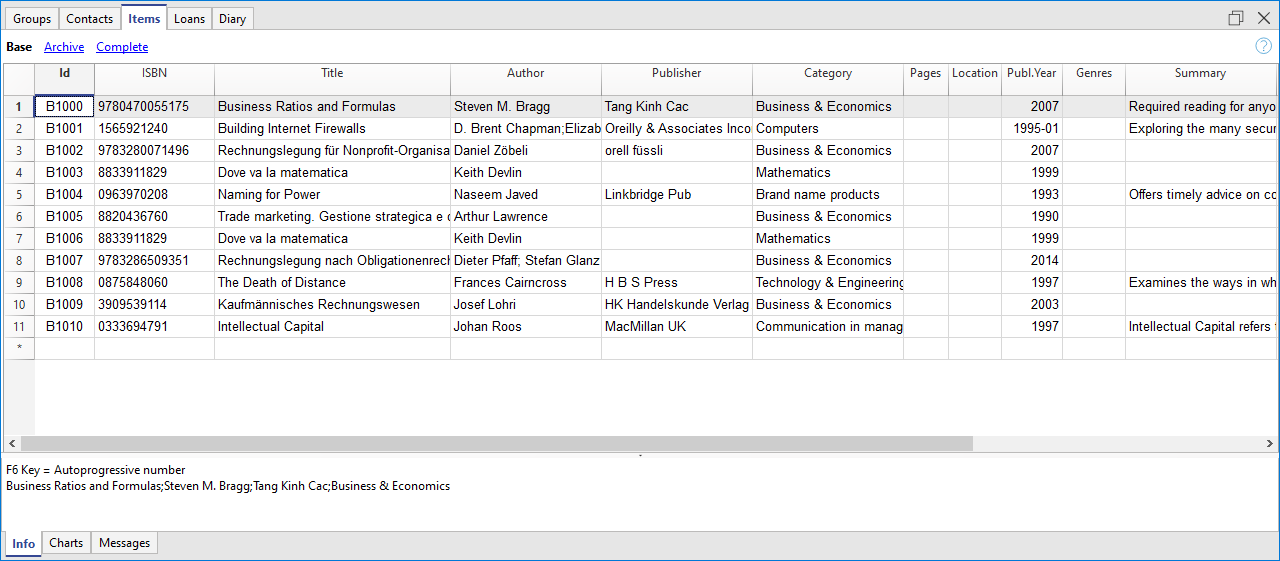Click the help question mark icon
This screenshot has width=1280, height=561.
coord(1263,46)
